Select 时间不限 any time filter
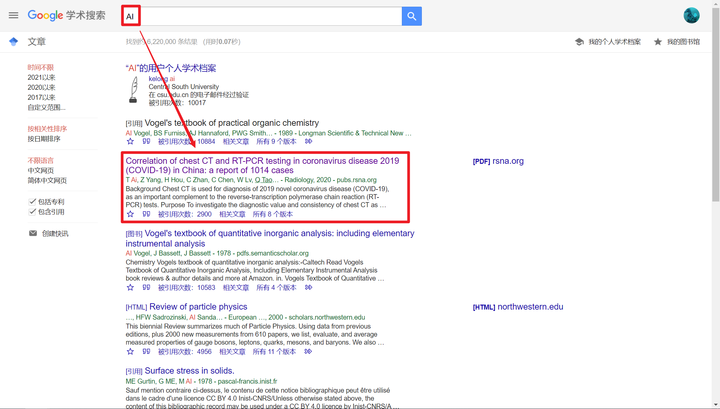Image resolution: width=720 pixels, height=409 pixels. click(x=40, y=67)
